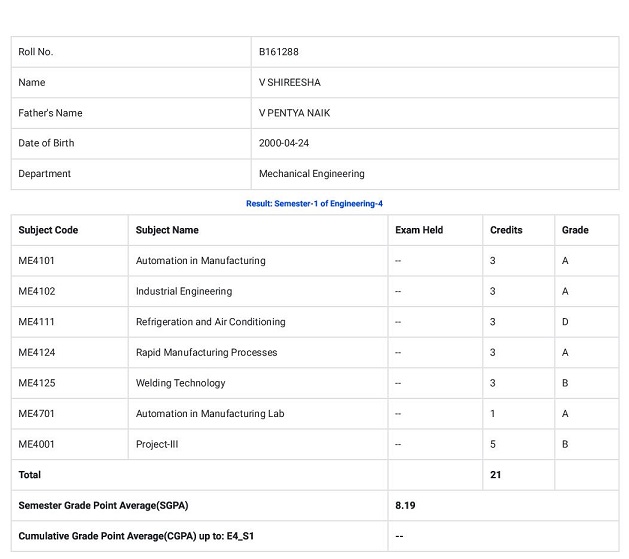Screen dimensions: 629x559
Task: Click the father's name V PENTYA NAIK
Action: (x=294, y=113)
